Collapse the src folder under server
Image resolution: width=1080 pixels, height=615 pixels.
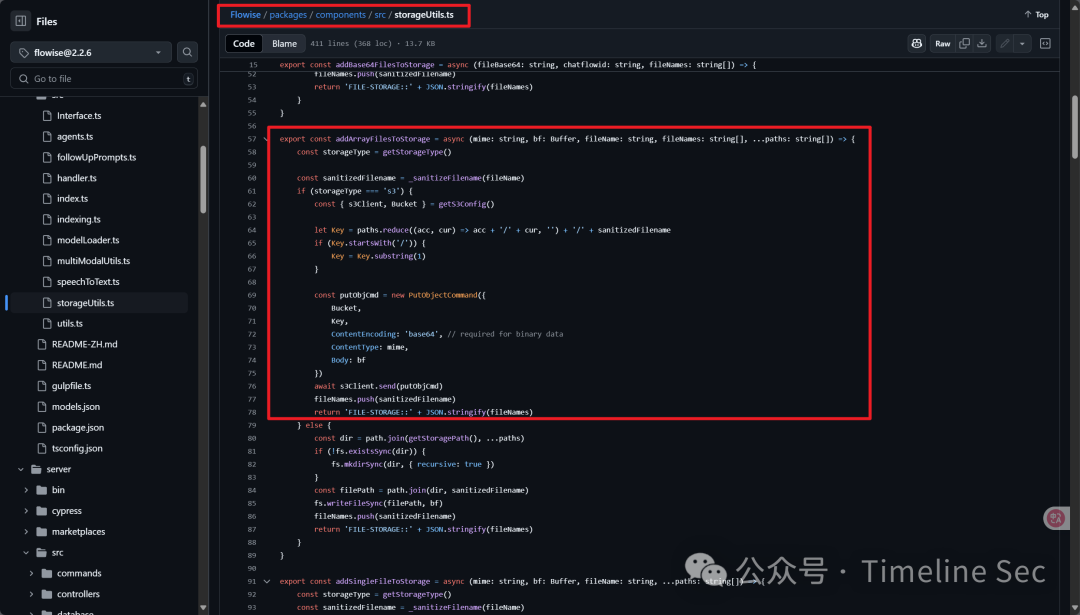pyautogui.click(x=26, y=552)
